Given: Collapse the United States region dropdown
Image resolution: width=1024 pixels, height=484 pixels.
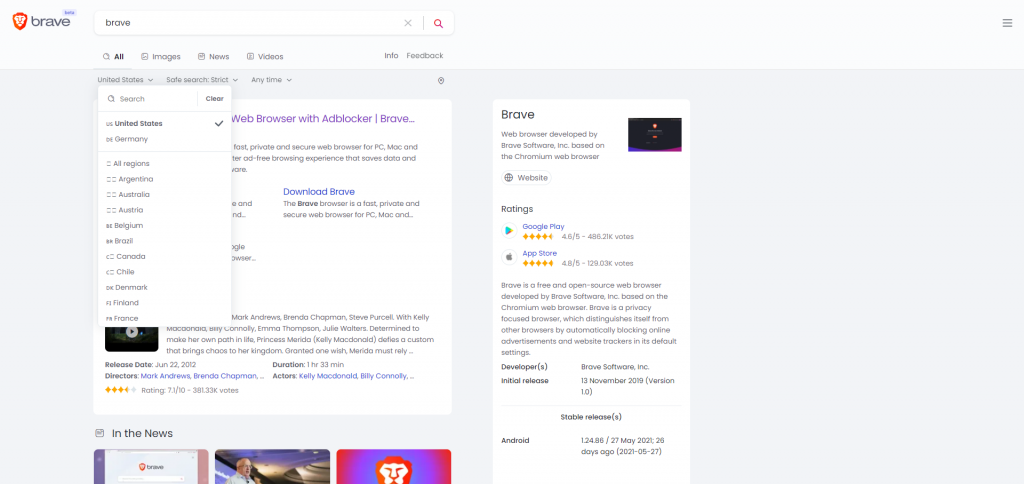Looking at the screenshot, I should [x=125, y=80].
